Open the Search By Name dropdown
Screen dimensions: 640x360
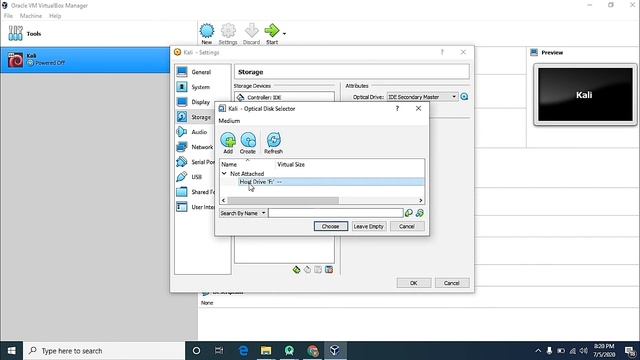(243, 213)
